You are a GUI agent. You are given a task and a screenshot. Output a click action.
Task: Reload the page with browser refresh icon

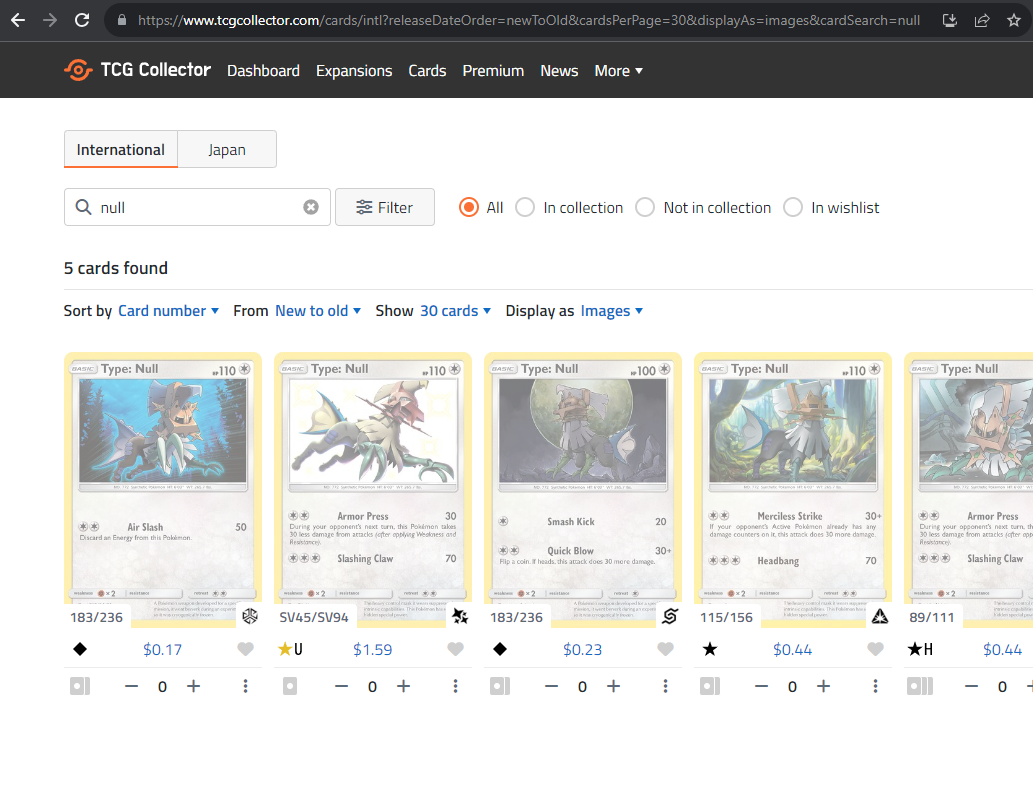click(82, 20)
